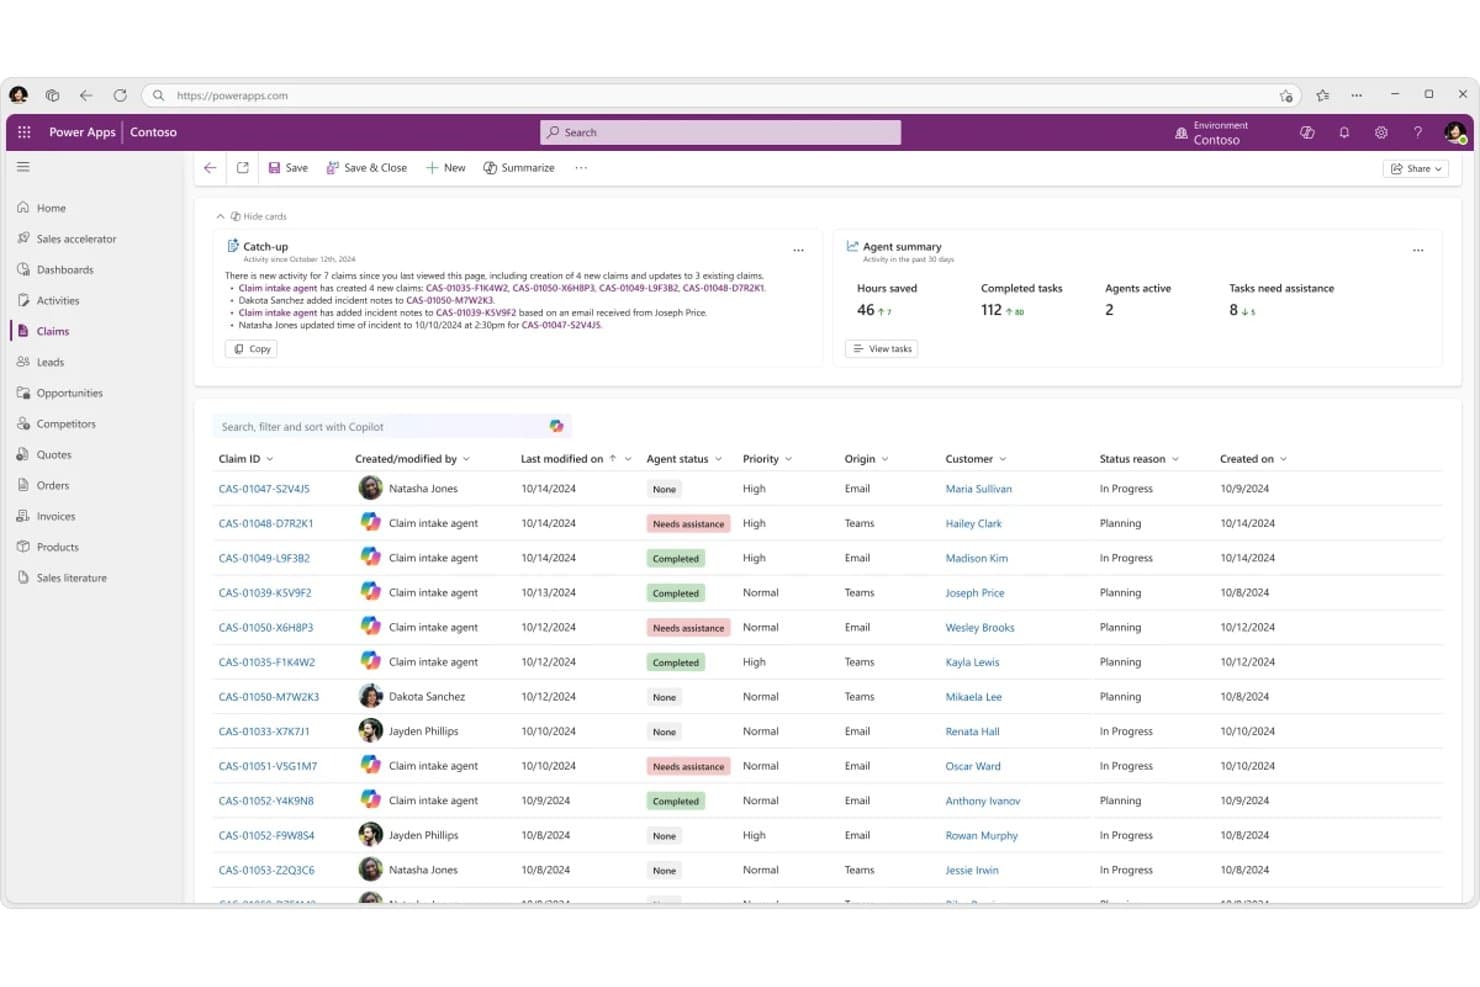Open the Claim ID column dropdown

(270, 459)
